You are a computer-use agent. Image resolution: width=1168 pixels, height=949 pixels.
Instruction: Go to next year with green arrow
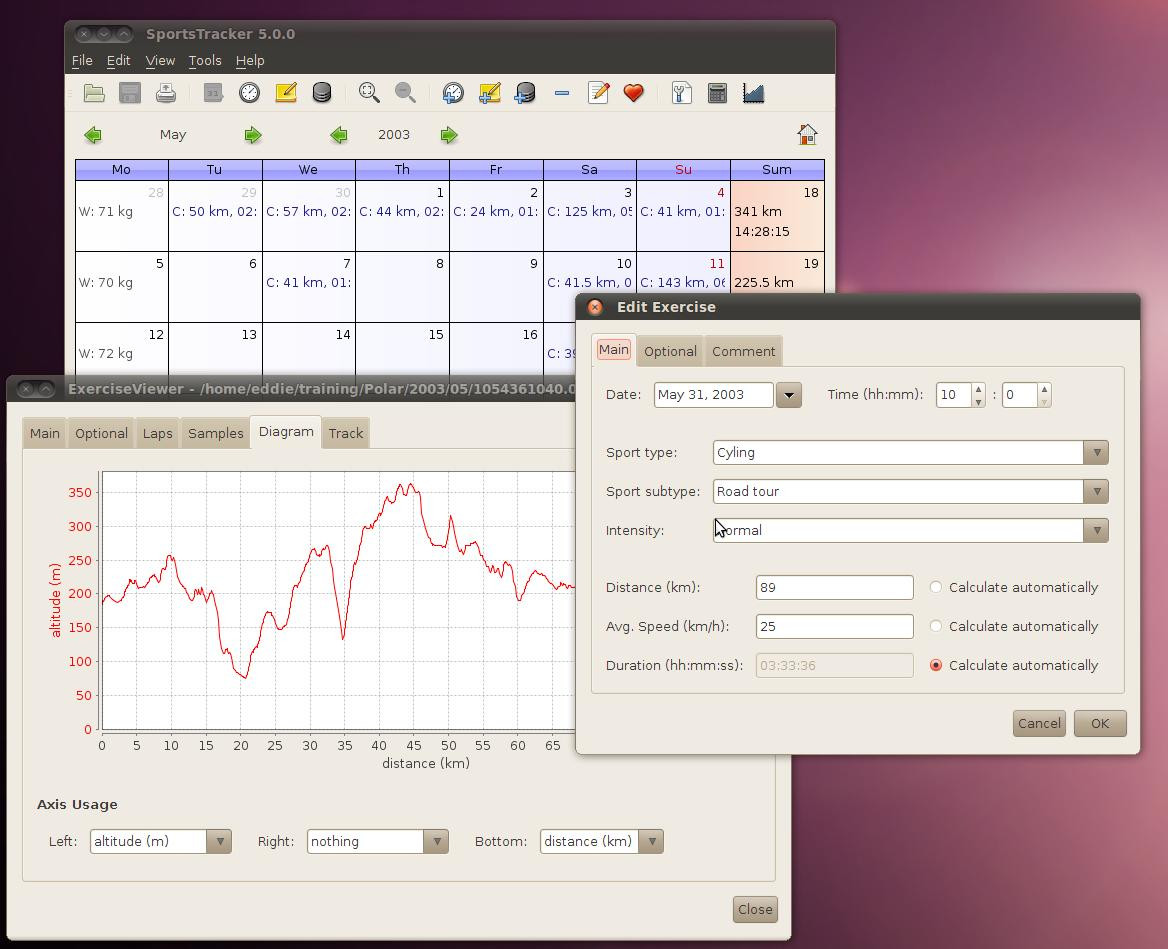(448, 135)
